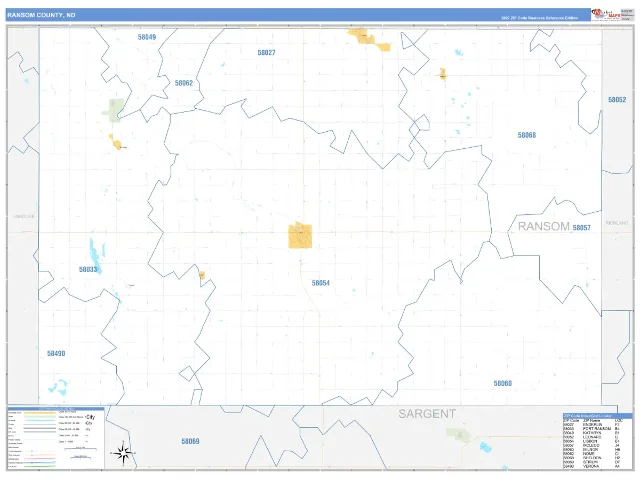The width and height of the screenshot is (640, 480).
Task: Click the green line swatch at legend bottom
Action: [x=40, y=467]
